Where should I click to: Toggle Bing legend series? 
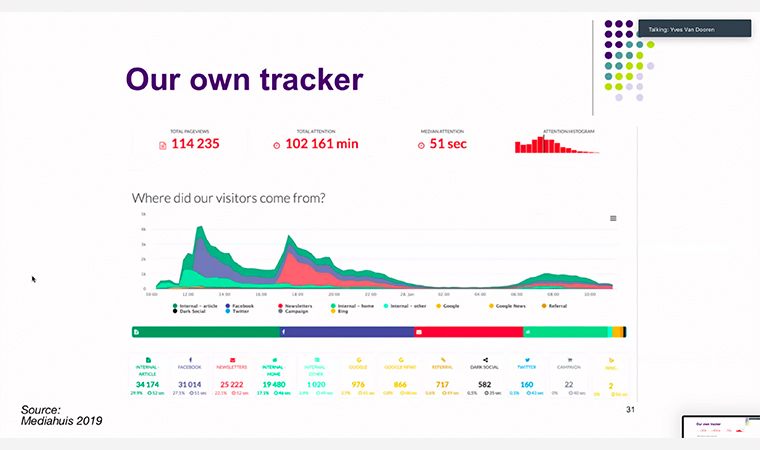click(339, 311)
